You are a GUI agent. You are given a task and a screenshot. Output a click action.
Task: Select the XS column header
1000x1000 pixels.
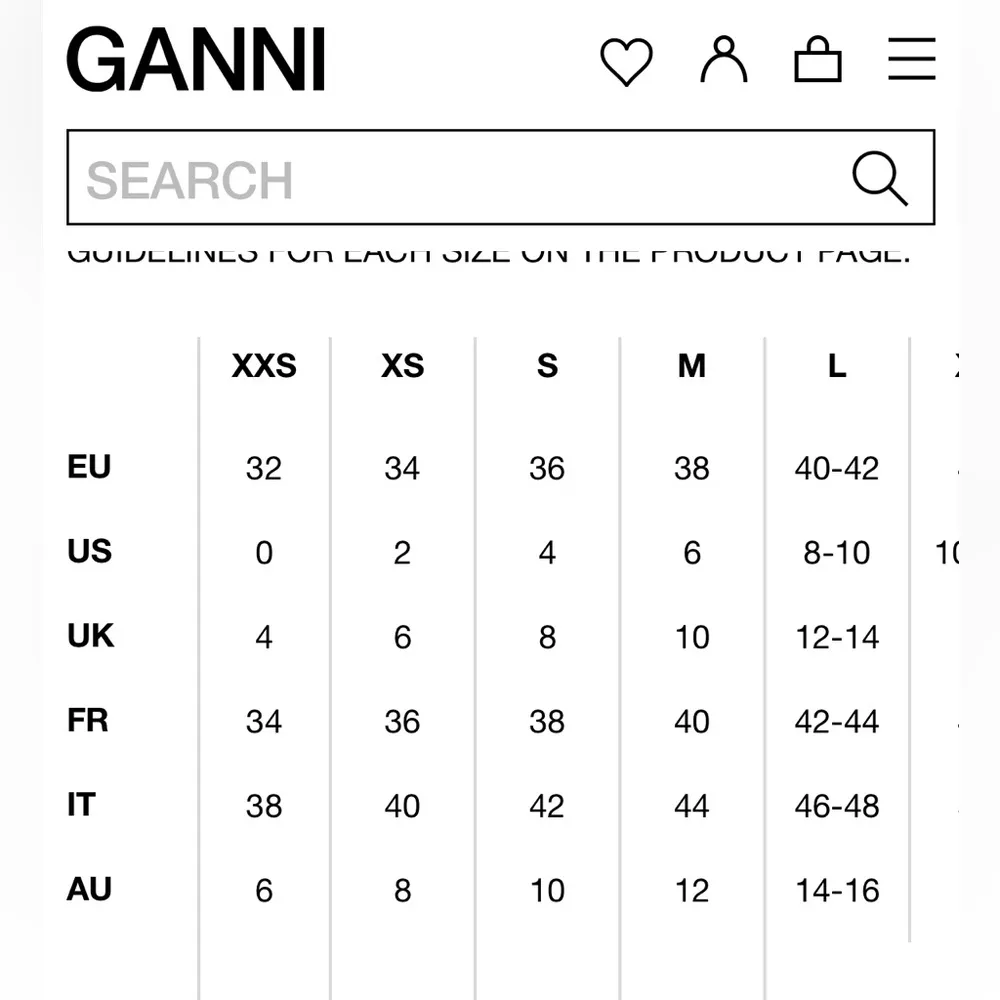tap(402, 367)
